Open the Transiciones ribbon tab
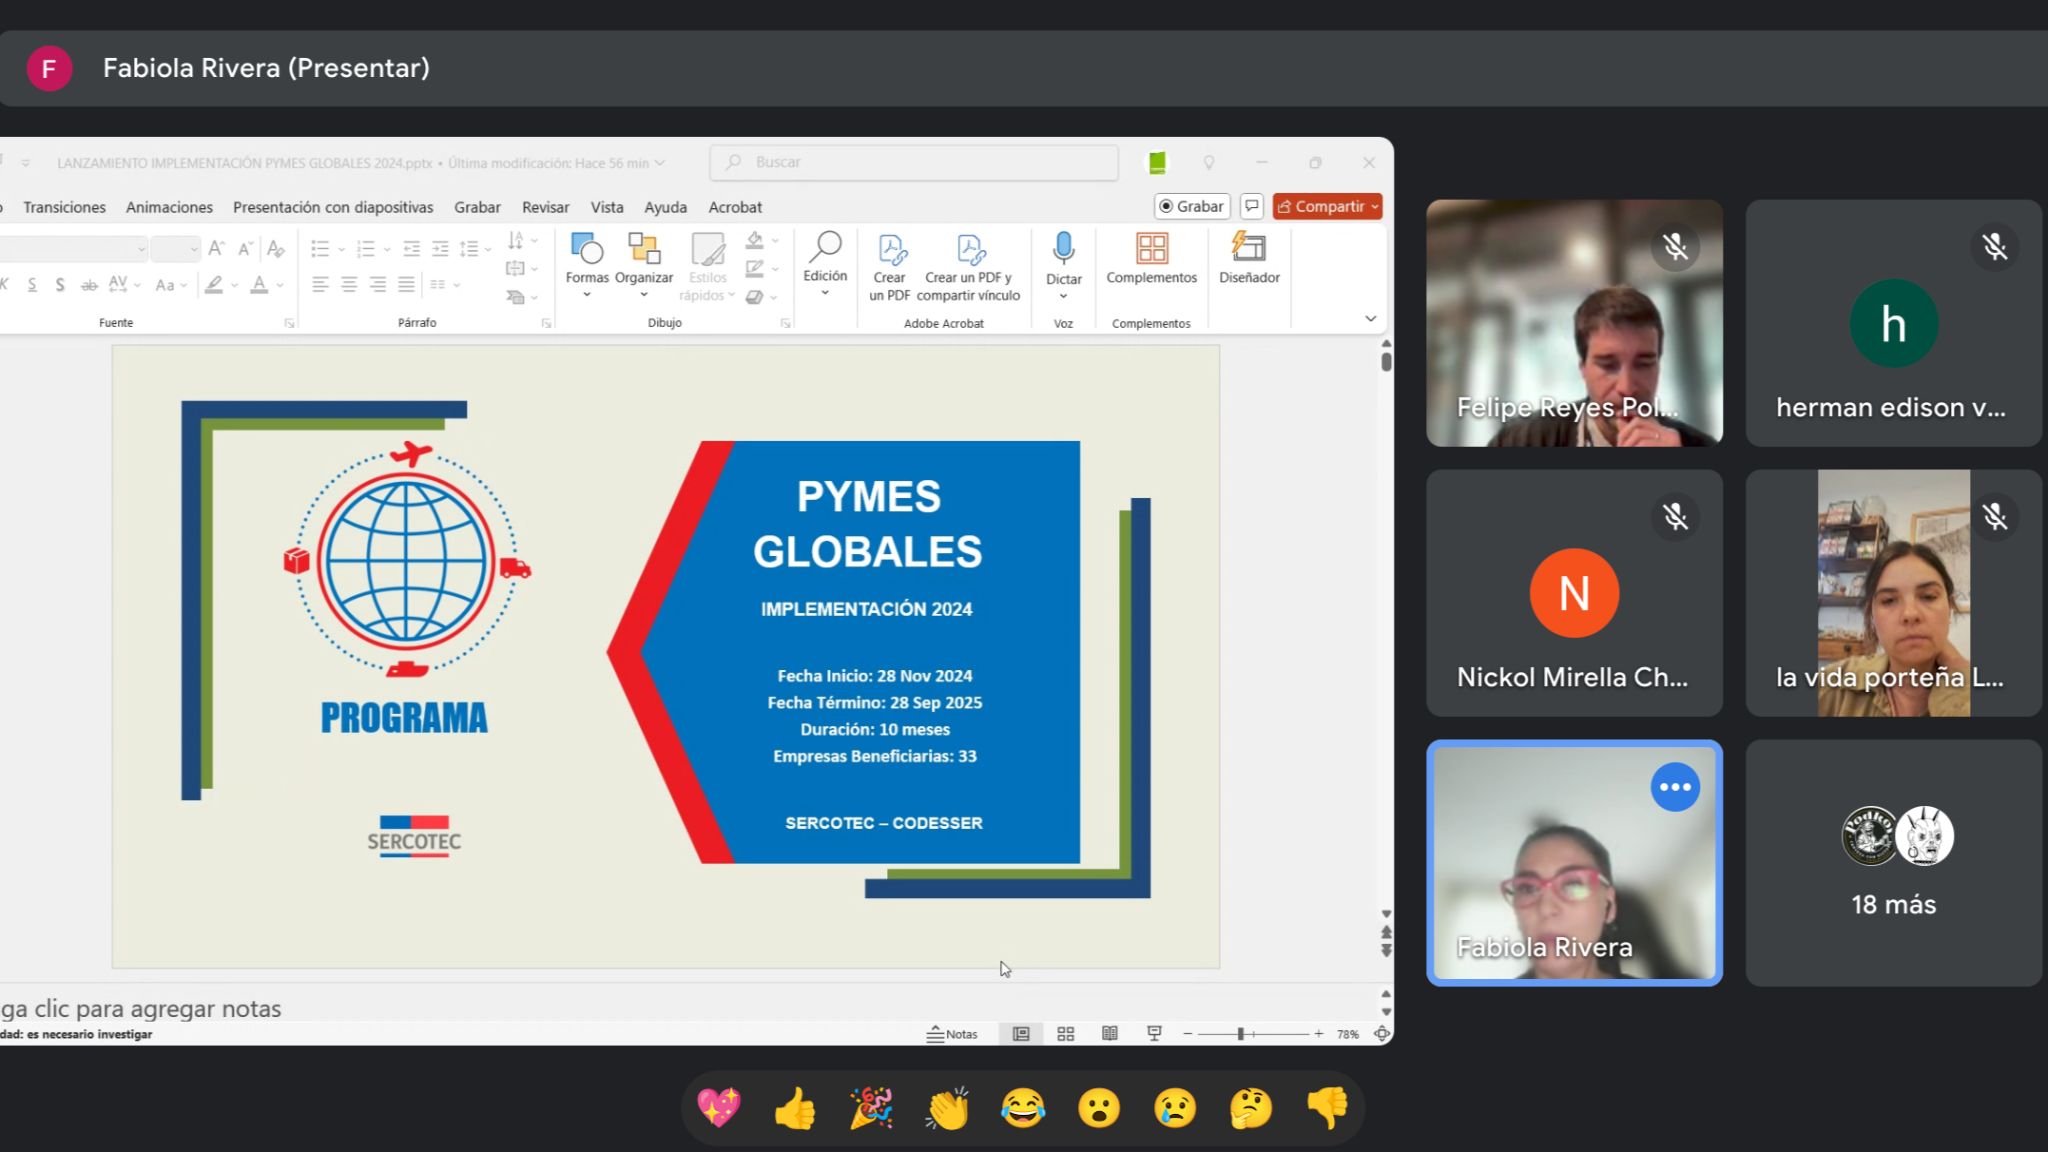Screen dimensions: 2048x1152 click(64, 207)
